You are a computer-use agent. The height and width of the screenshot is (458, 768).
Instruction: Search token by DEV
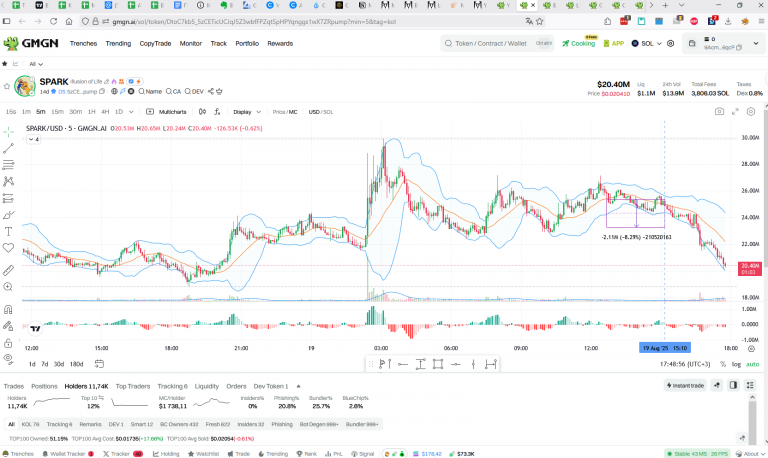pyautogui.click(x=194, y=91)
